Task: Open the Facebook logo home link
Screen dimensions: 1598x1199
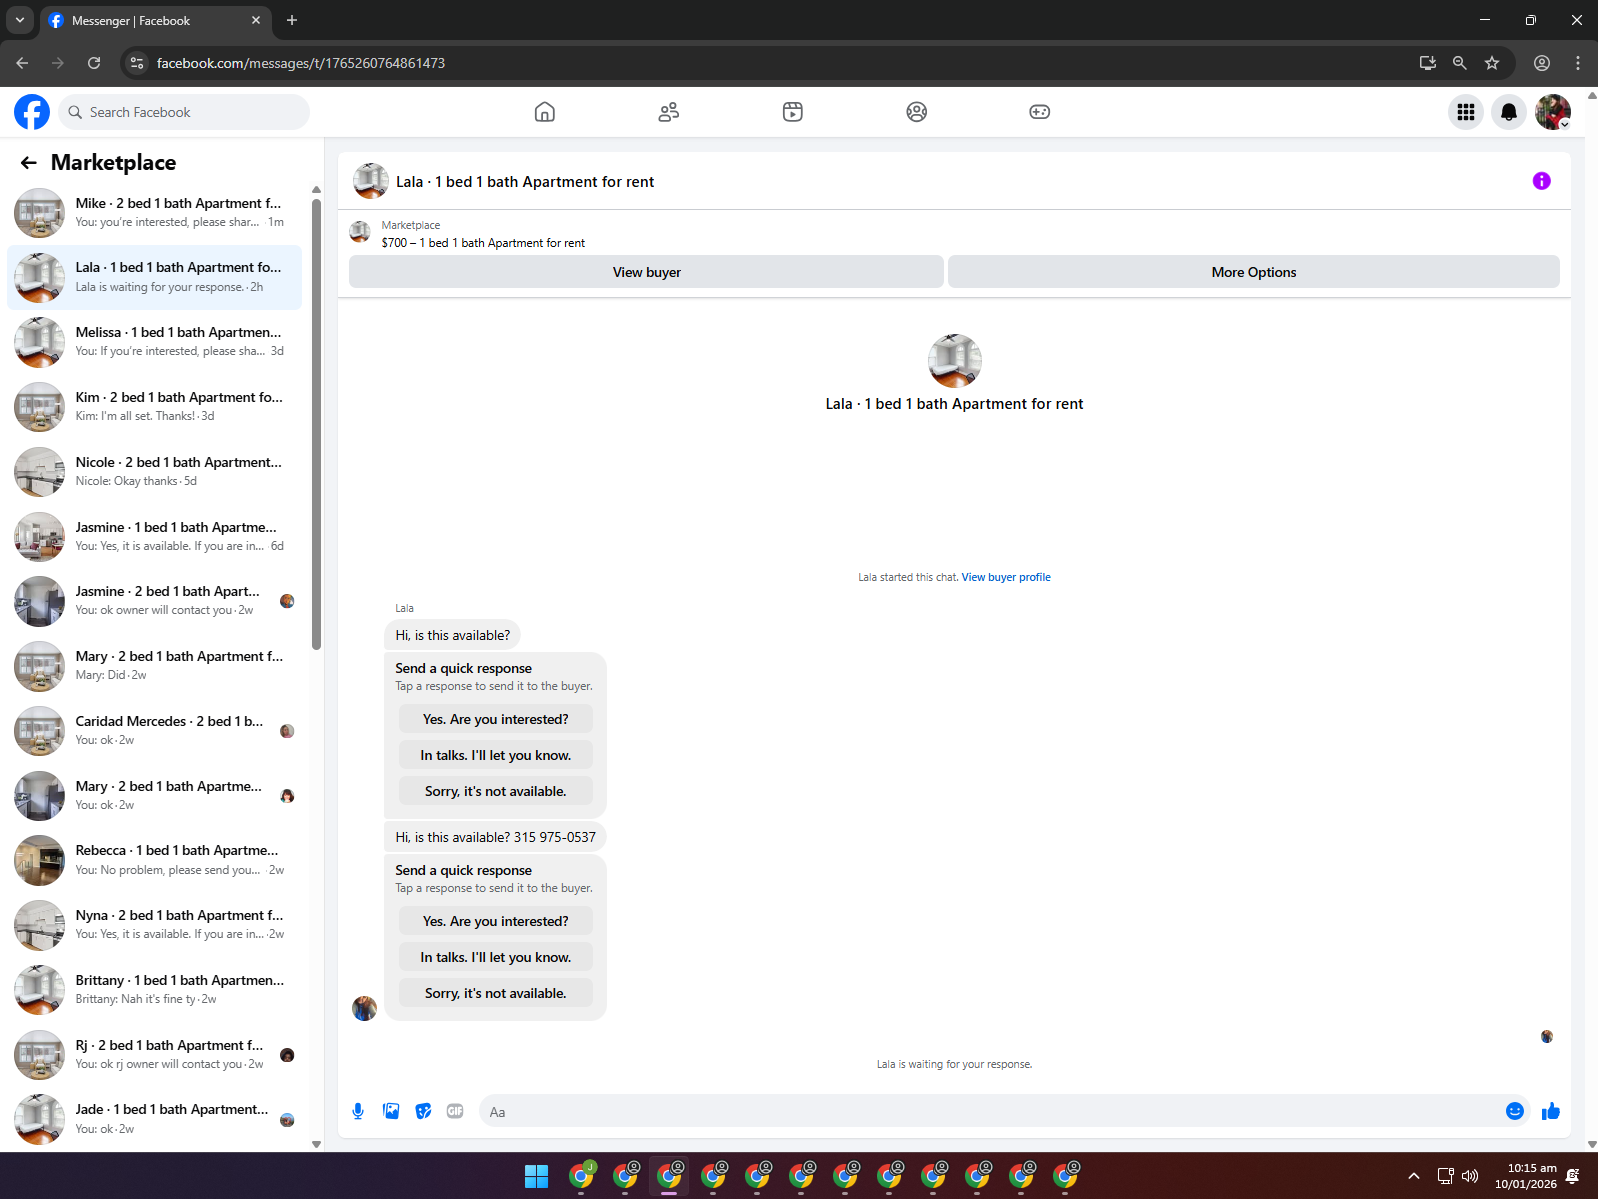Action: [x=32, y=112]
